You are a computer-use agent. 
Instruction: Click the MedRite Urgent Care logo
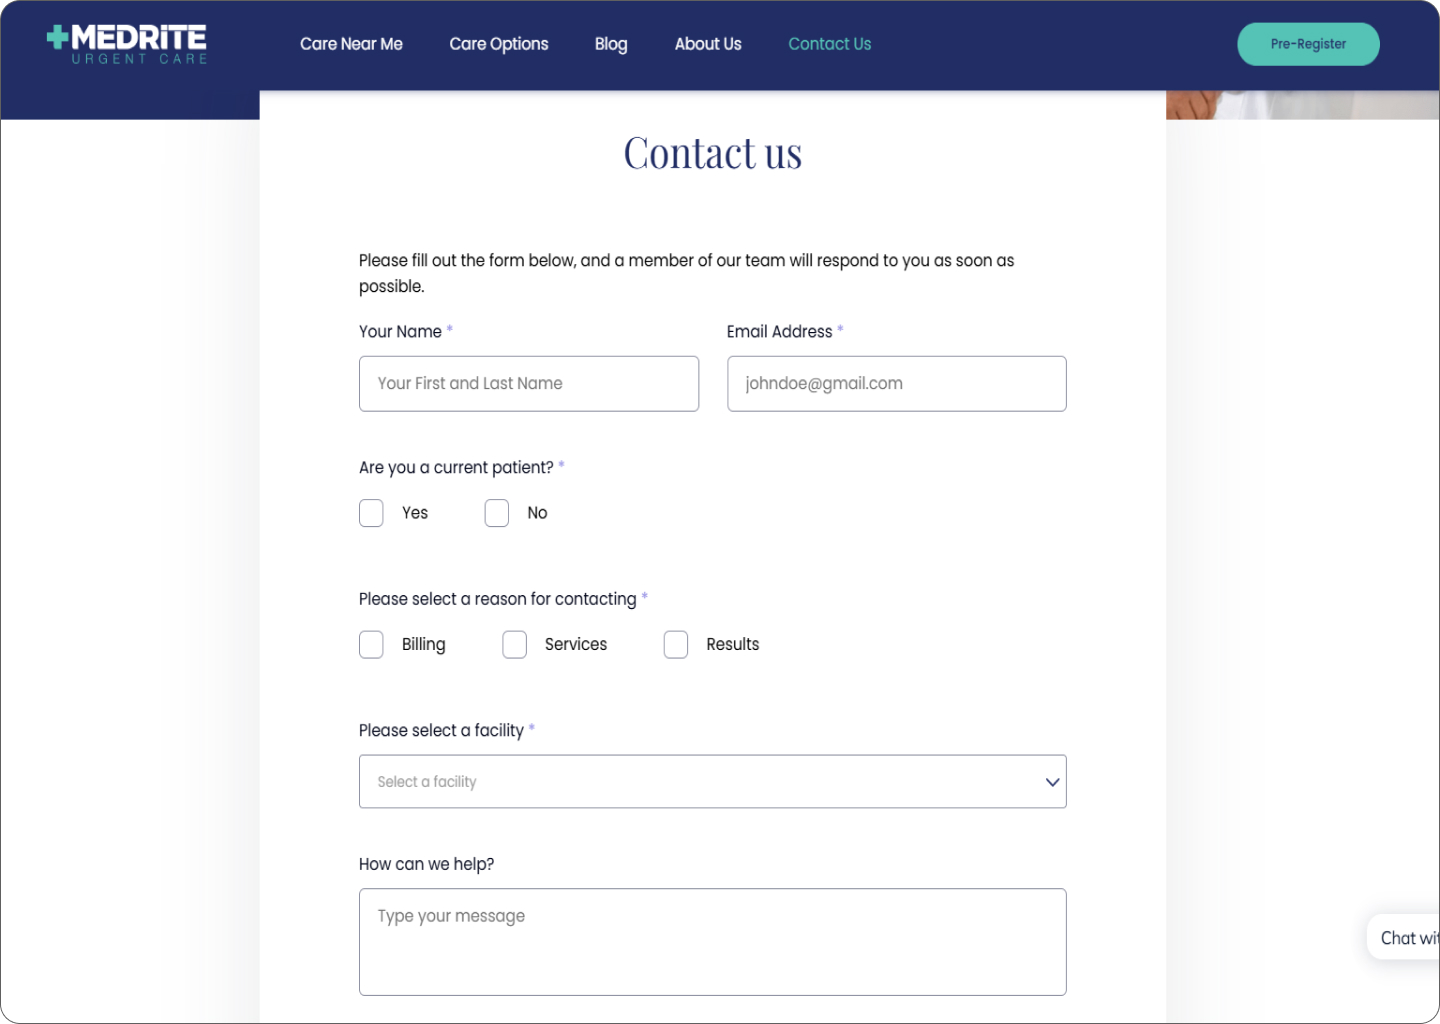point(127,44)
